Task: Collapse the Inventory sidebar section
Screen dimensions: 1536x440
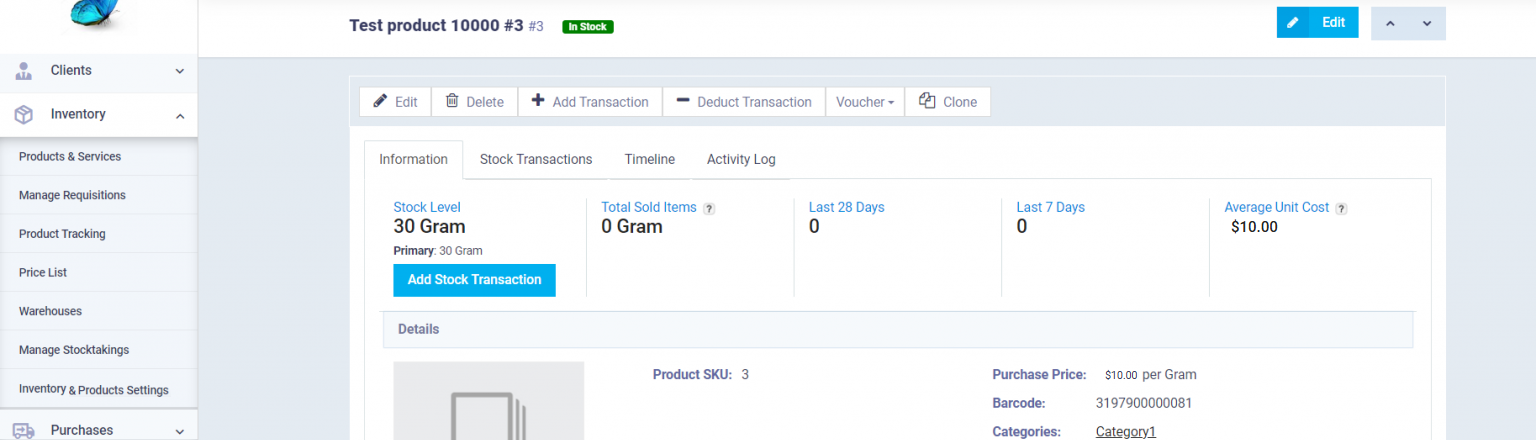Action: click(x=180, y=116)
